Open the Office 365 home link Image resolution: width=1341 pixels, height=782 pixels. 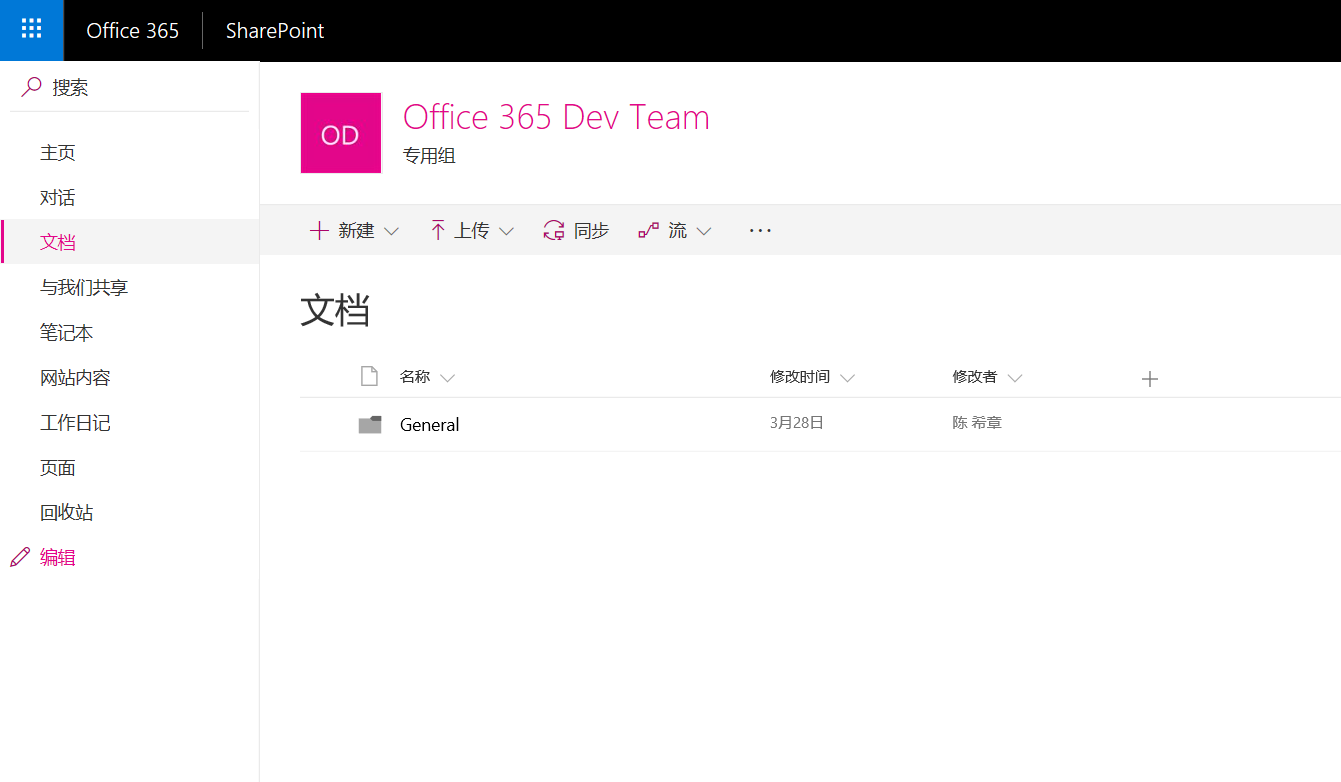pyautogui.click(x=132, y=30)
